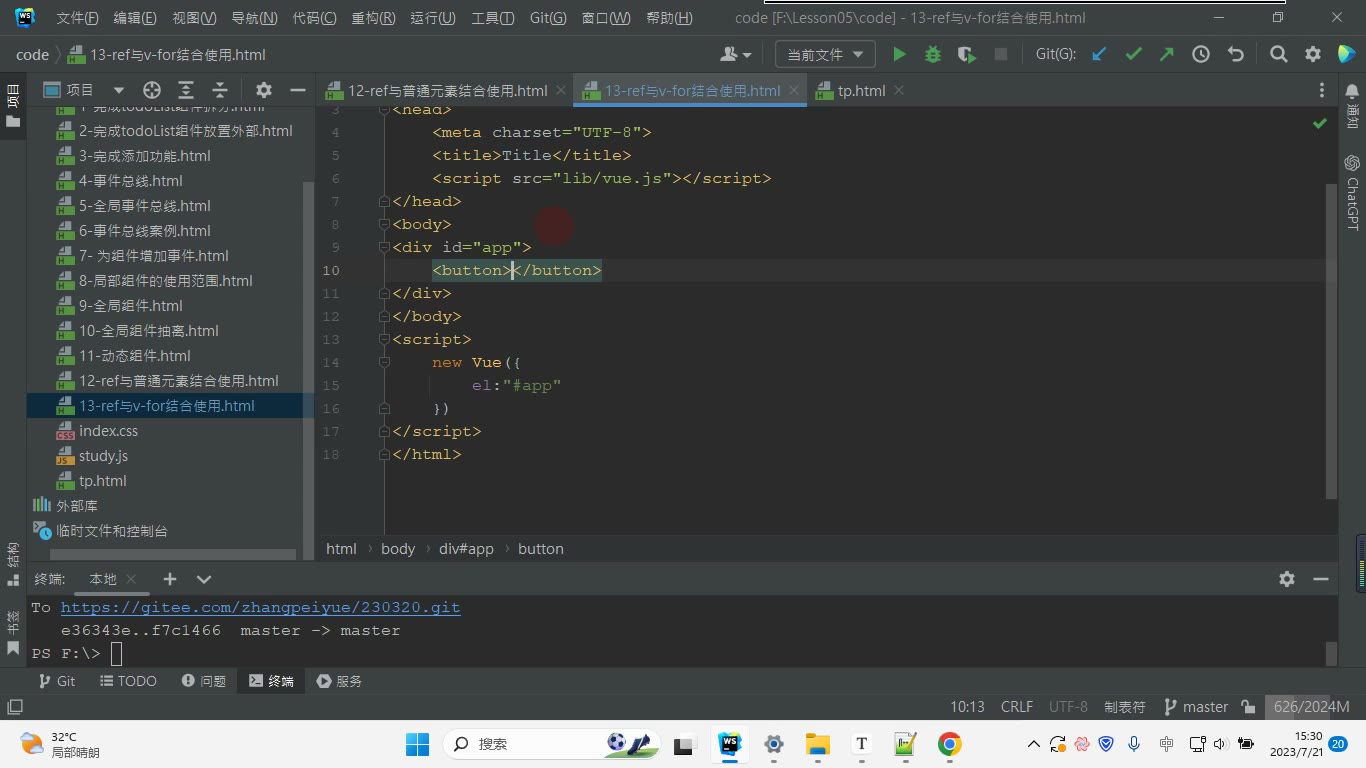Open project panel options gear icon
The height and width of the screenshot is (768, 1366).
point(264,90)
